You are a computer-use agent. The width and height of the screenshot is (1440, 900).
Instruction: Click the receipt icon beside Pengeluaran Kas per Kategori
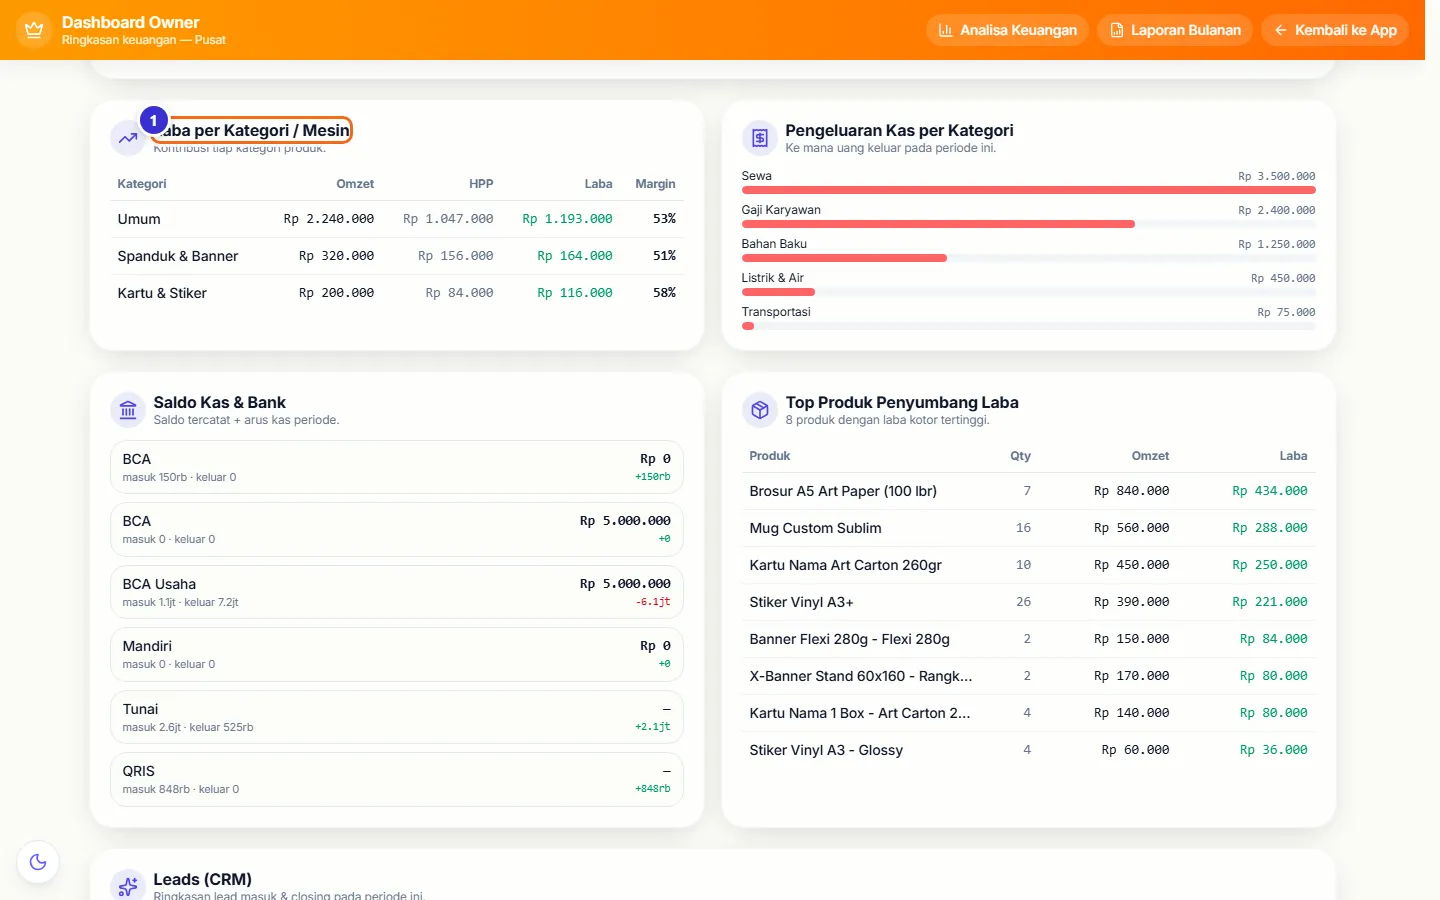pos(760,138)
